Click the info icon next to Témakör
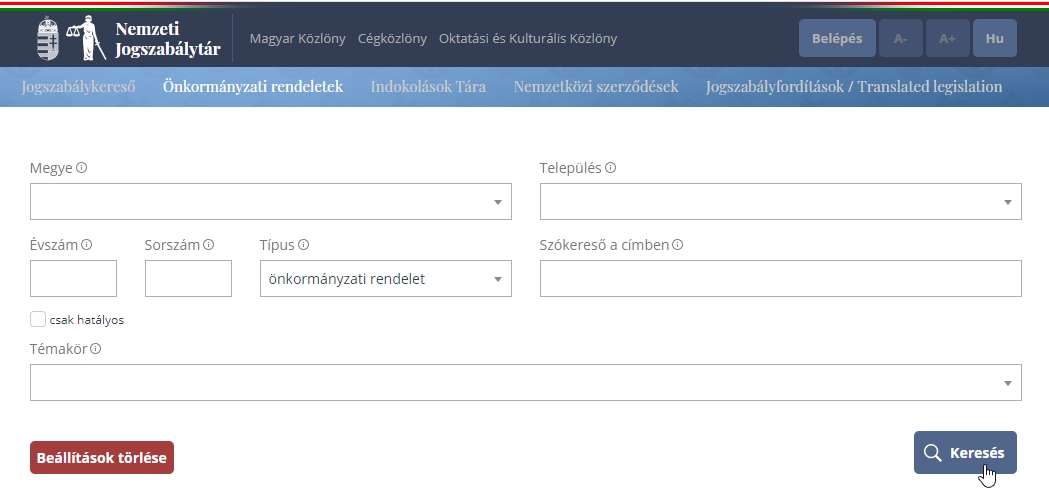The height and width of the screenshot is (496, 1049). [96, 349]
